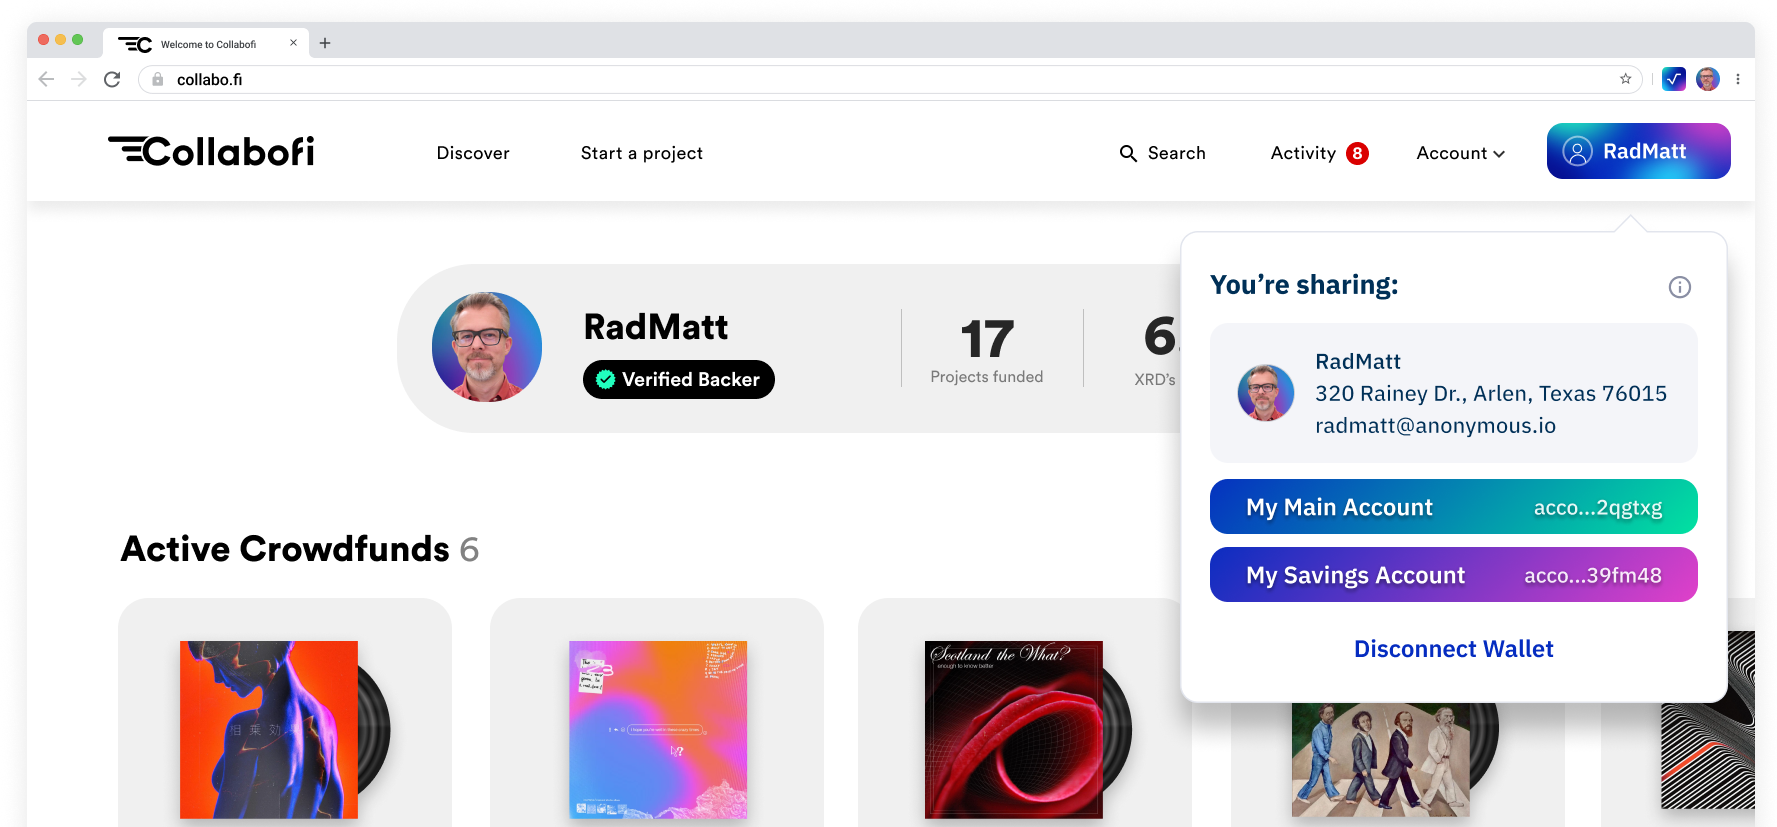Viewport: 1777px width, 827px height.
Task: Reload the page with refresh icon
Action: coord(112,79)
